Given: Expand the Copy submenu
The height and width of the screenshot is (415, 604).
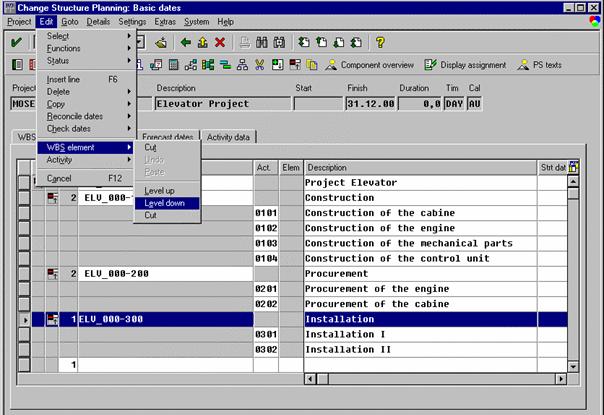Looking at the screenshot, I should click(x=85, y=104).
